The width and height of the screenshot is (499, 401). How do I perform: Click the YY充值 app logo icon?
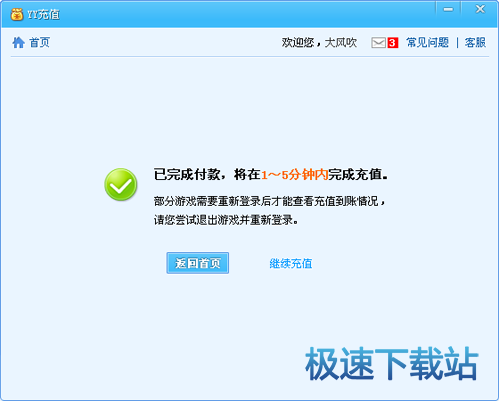click(17, 14)
